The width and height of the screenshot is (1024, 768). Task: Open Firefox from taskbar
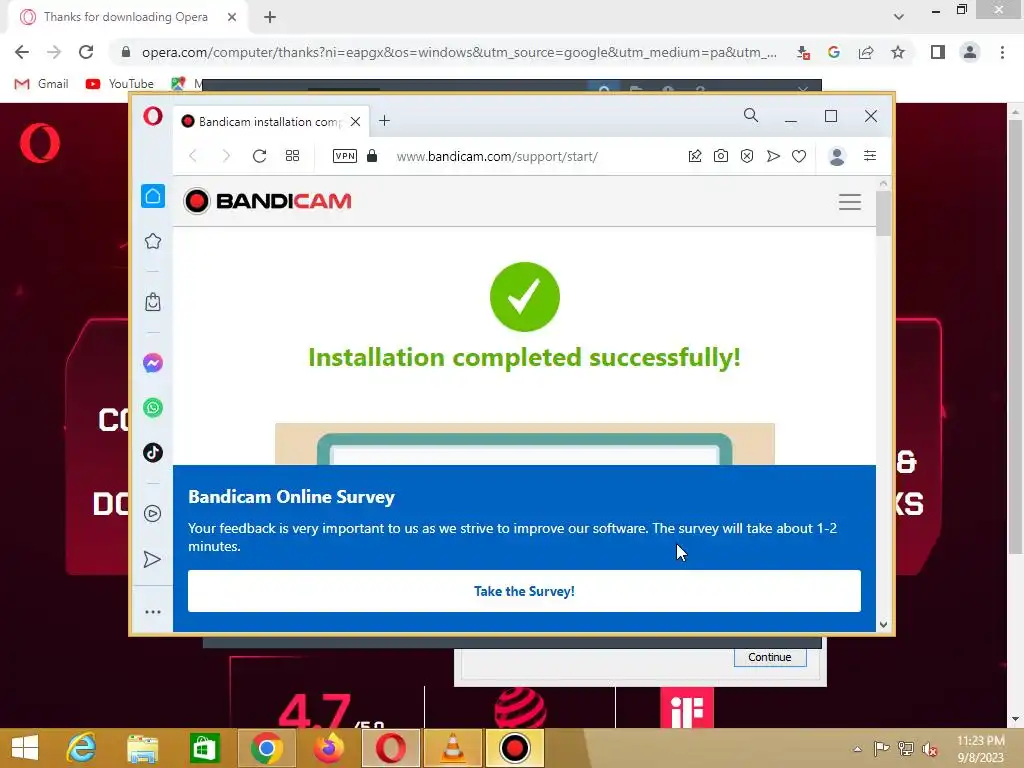328,748
